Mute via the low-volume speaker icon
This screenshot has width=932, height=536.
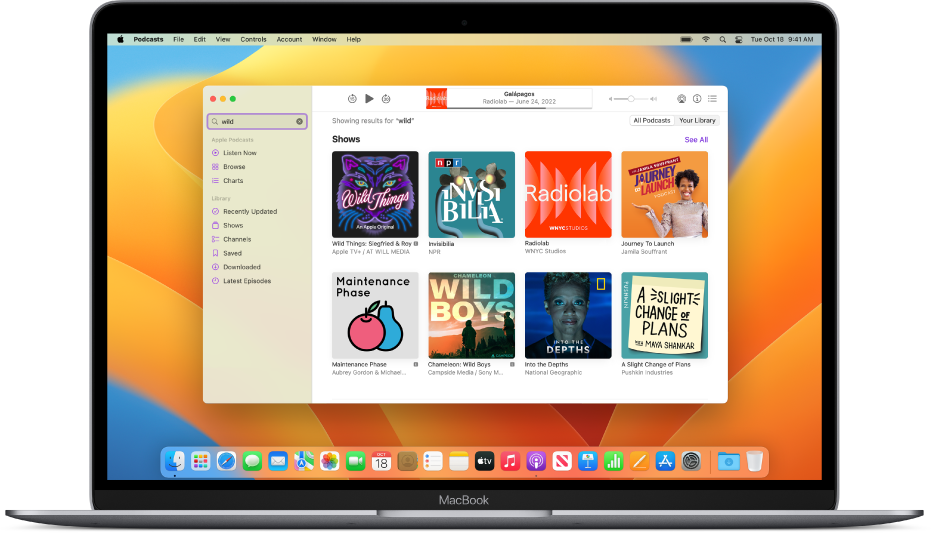pyautogui.click(x=610, y=99)
